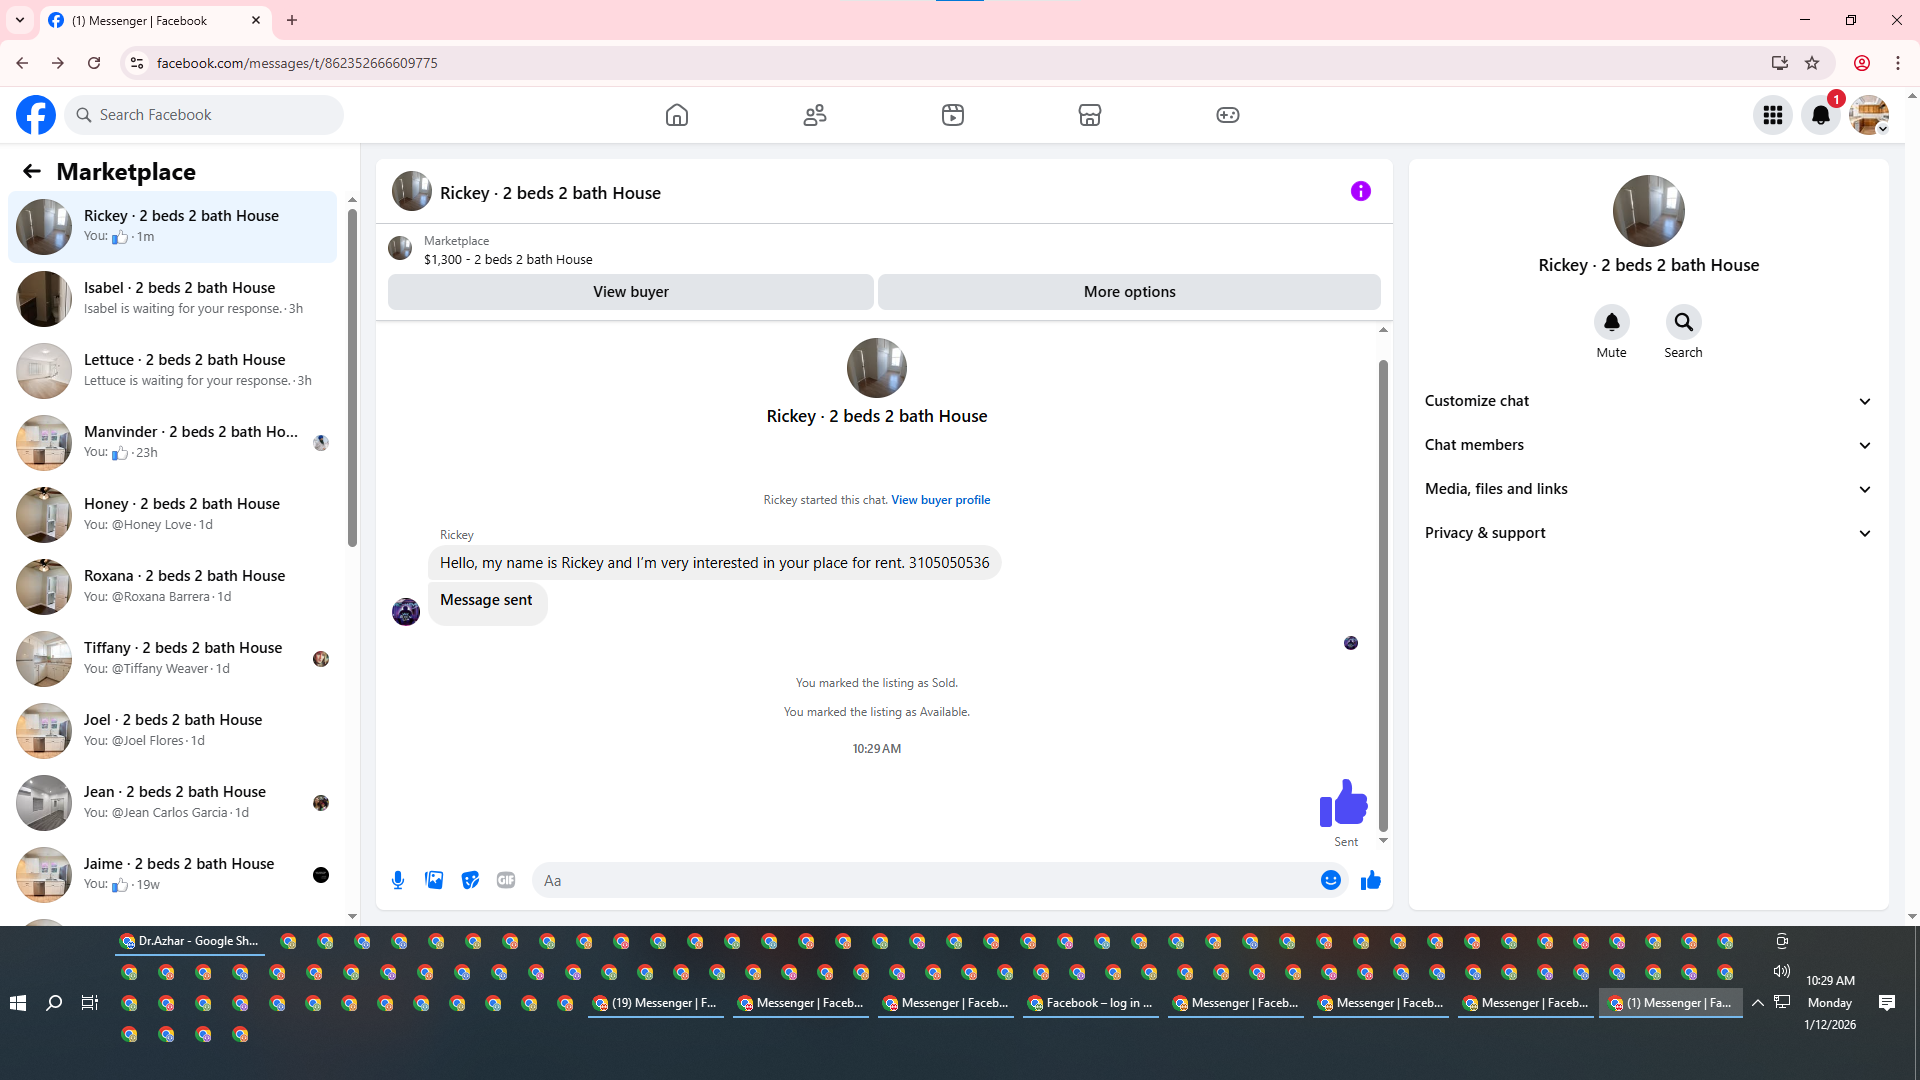Viewport: 1920px width, 1080px height.
Task: Open the sticker picker icon
Action: [x=470, y=880]
